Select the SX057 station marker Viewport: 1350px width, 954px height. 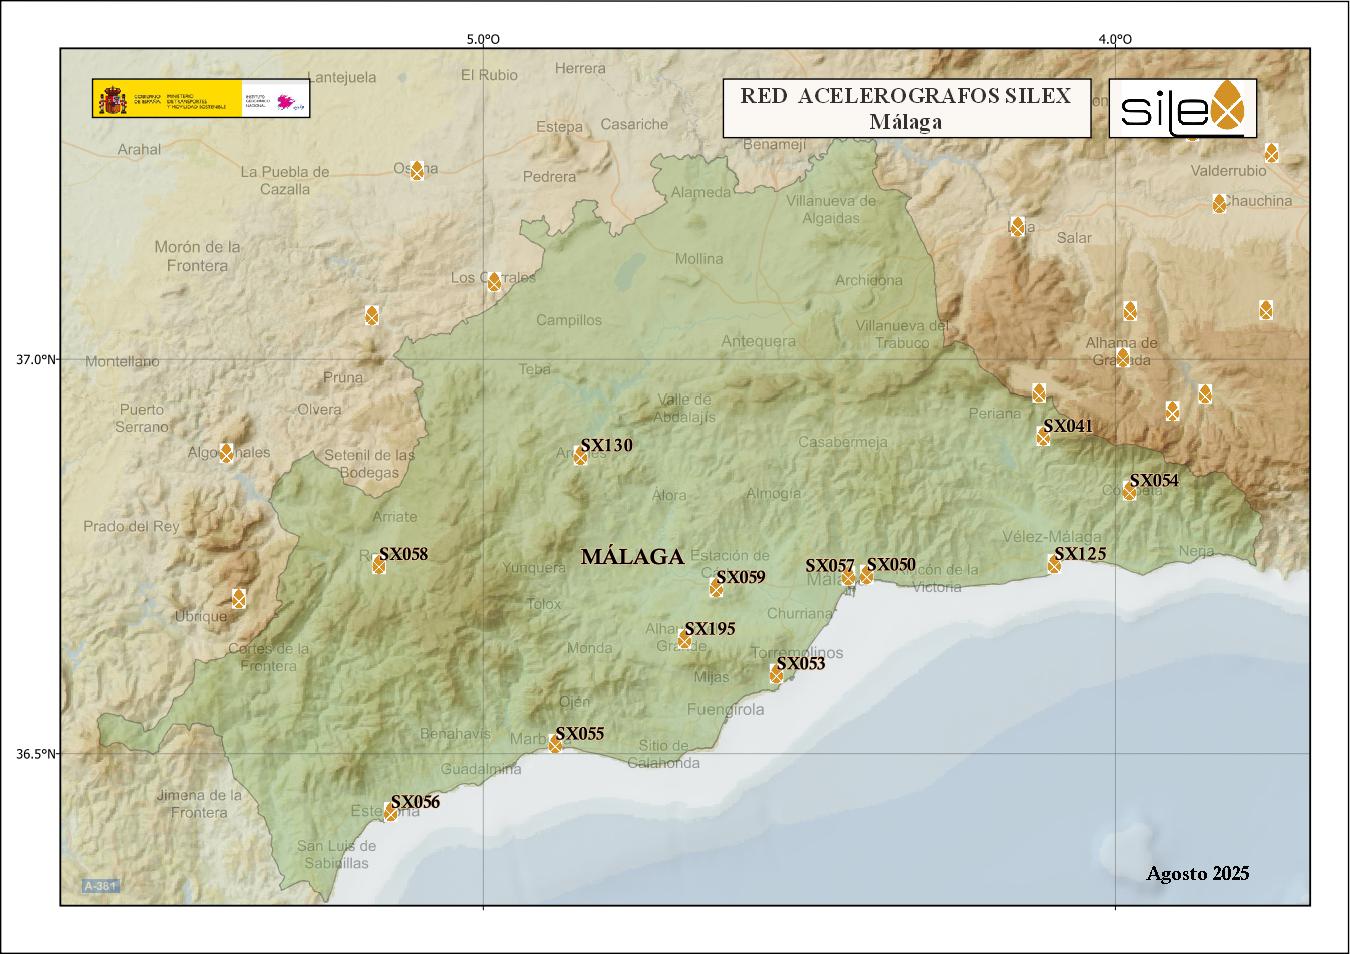point(848,577)
